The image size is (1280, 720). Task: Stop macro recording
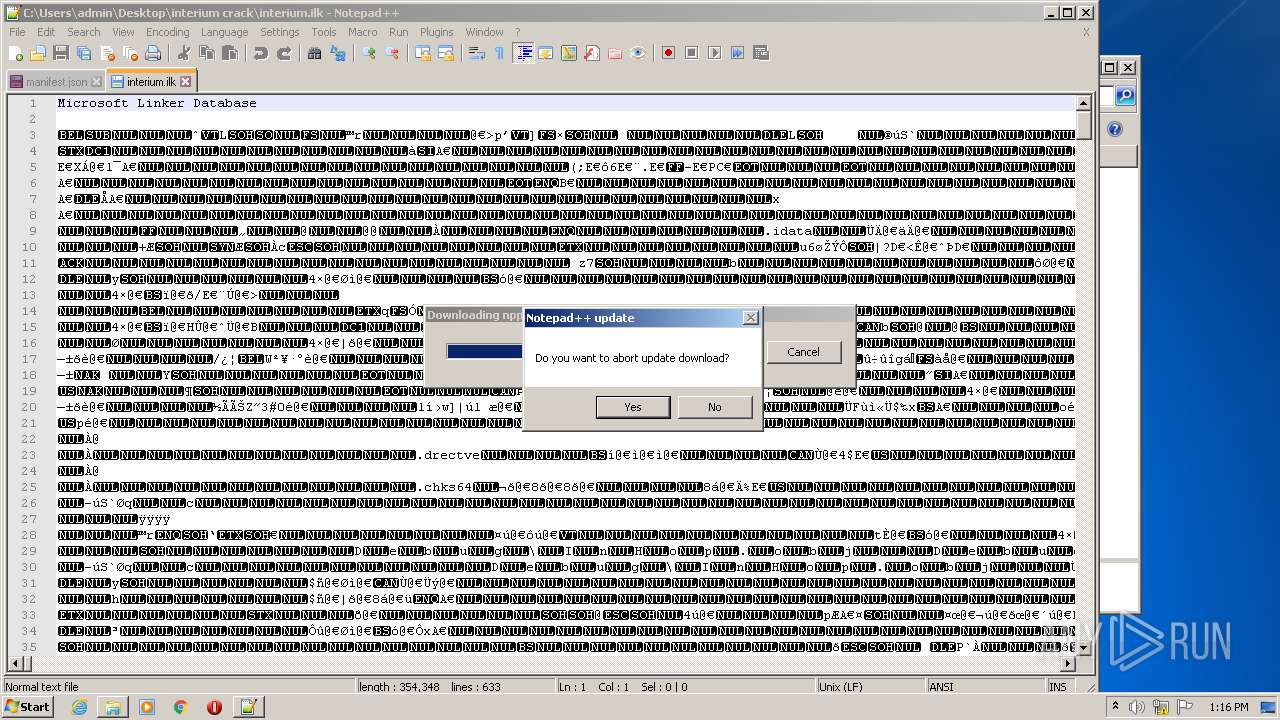691,53
